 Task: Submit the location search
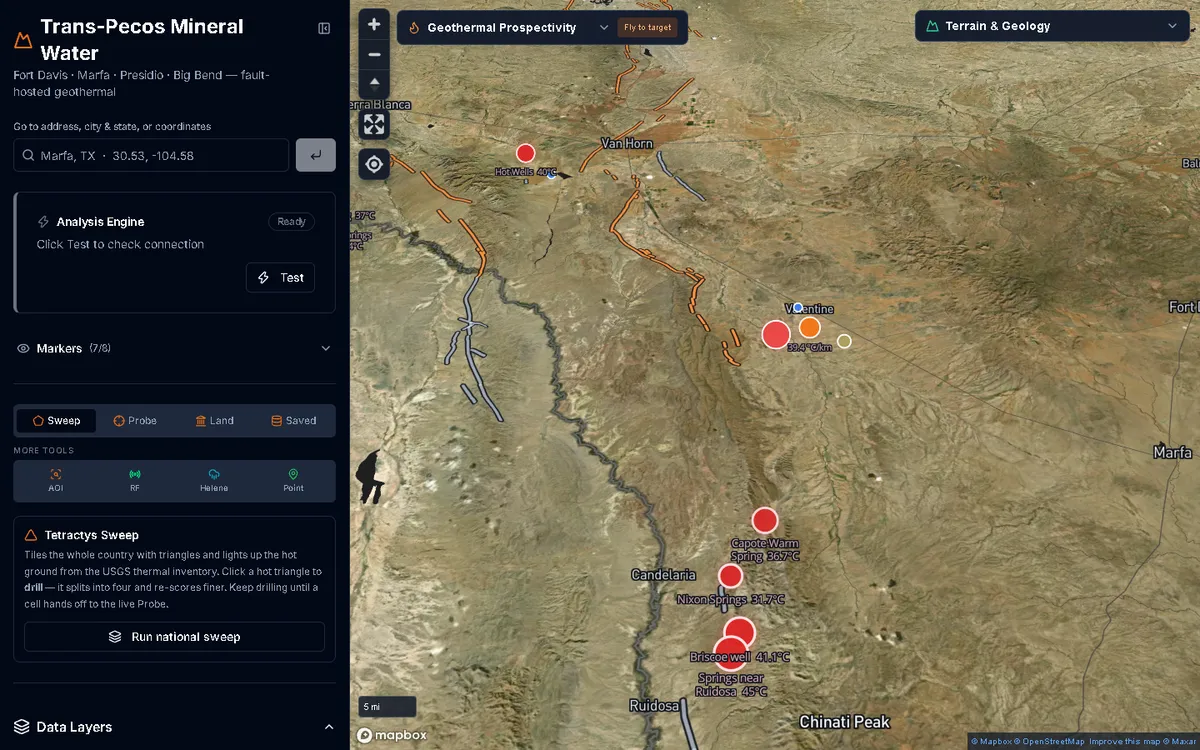316,155
